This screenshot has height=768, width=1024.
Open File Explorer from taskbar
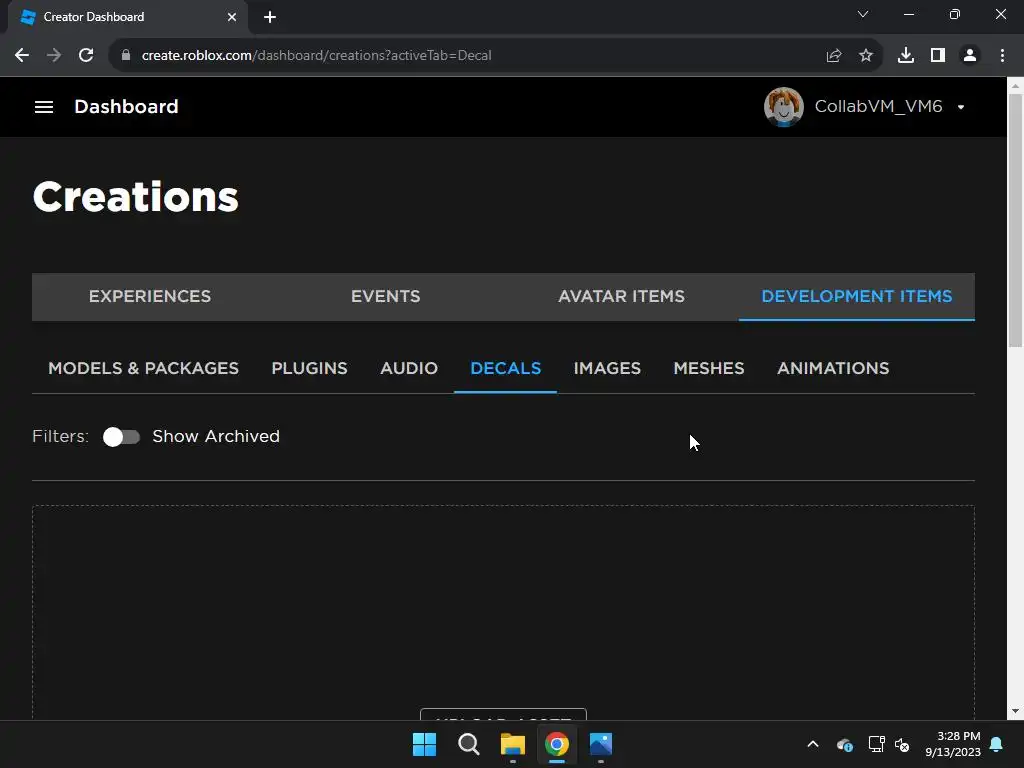pos(513,744)
